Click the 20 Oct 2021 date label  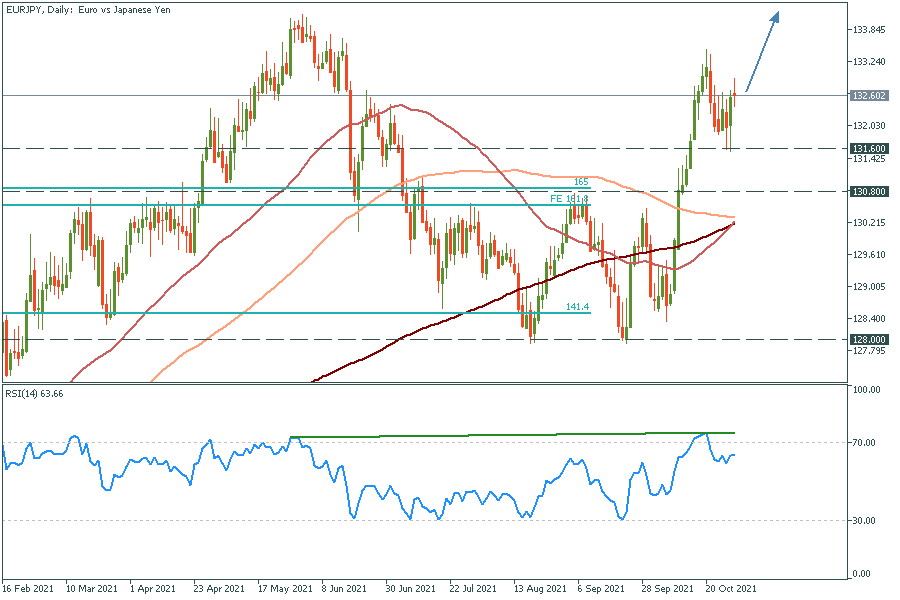(x=730, y=590)
